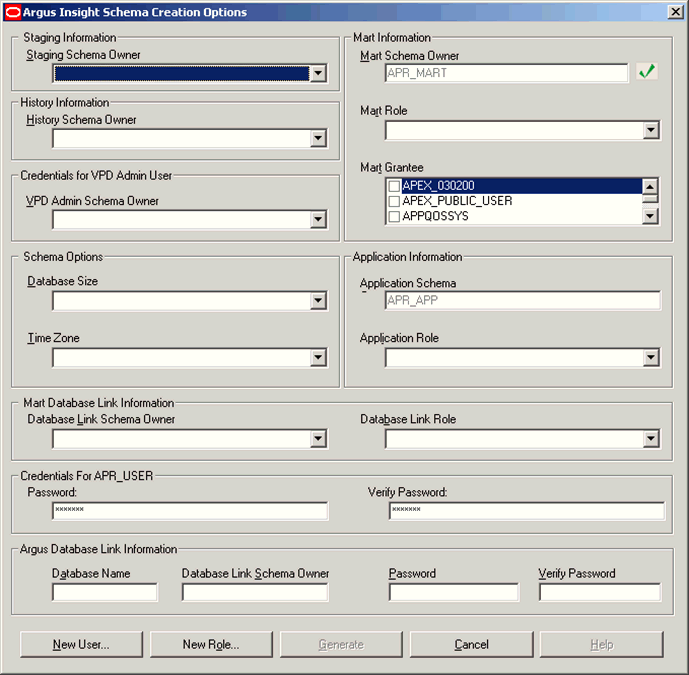Check the APPQOSSYS grantee checkbox
689x675 pixels.
point(394,216)
